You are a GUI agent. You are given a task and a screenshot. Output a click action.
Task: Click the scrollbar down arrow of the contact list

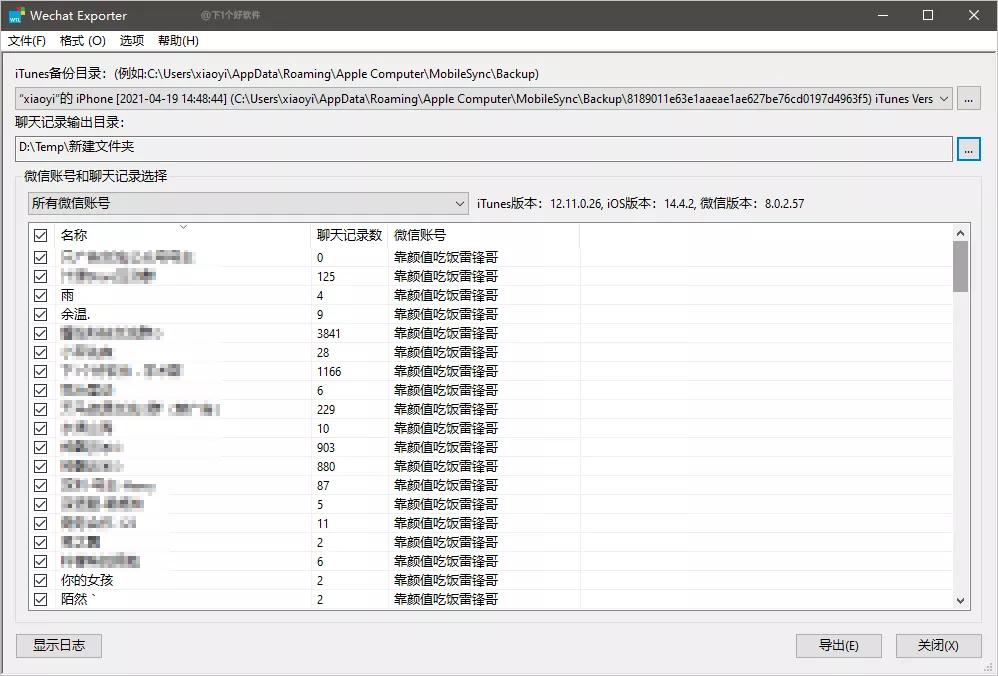961,600
